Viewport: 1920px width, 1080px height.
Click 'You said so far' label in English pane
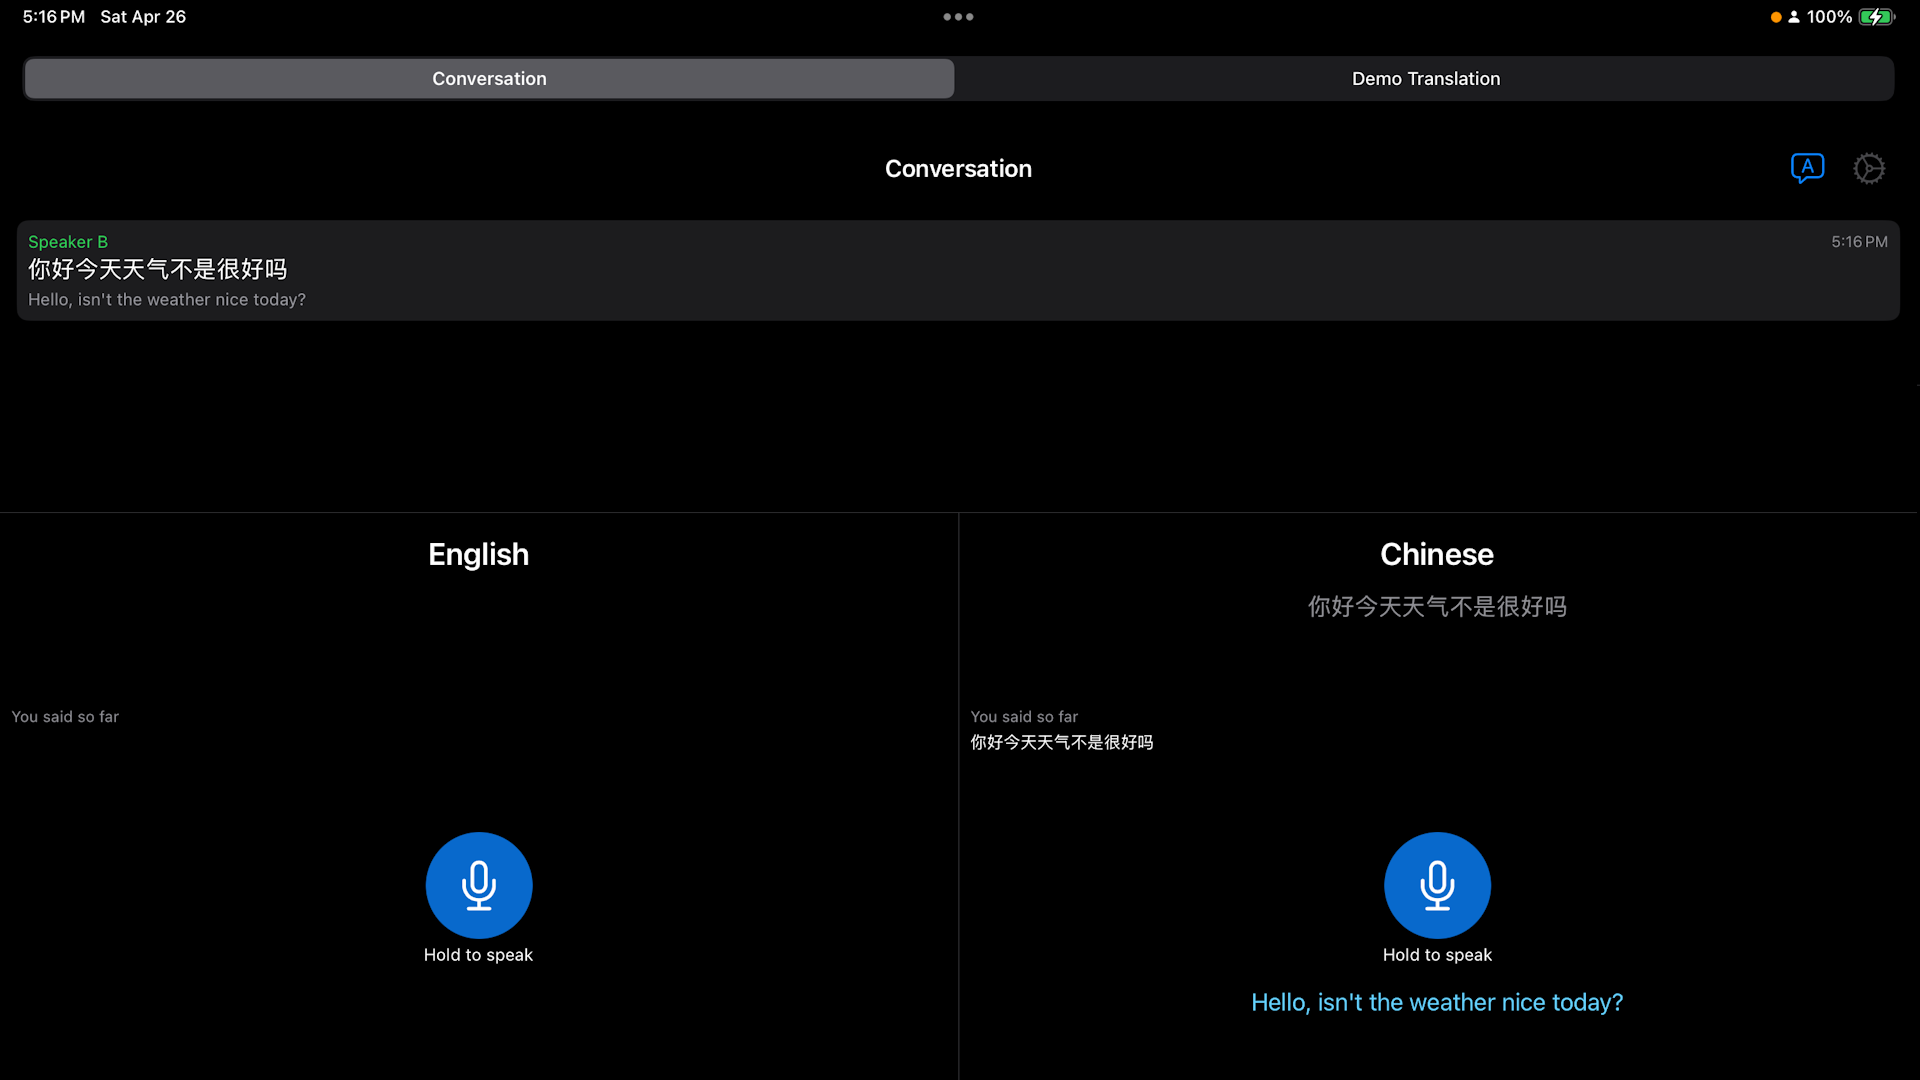(x=65, y=716)
